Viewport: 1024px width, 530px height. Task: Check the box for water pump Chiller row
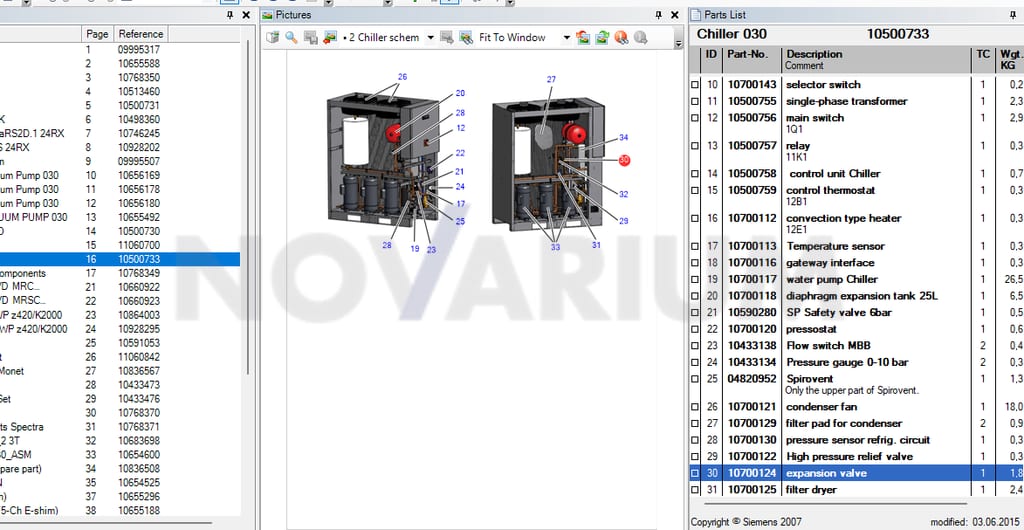point(695,279)
